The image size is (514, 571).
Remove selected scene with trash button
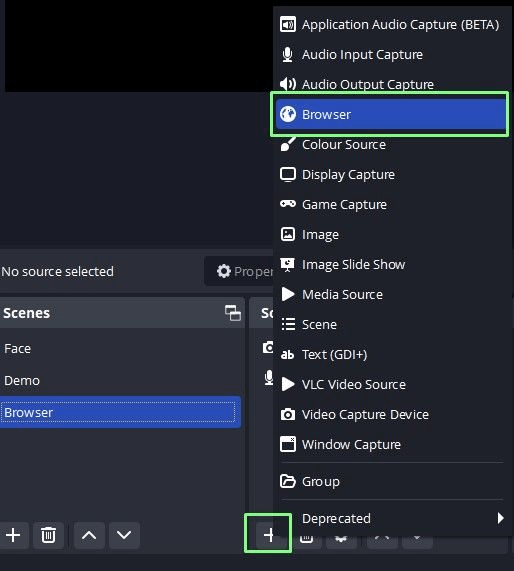pos(48,535)
